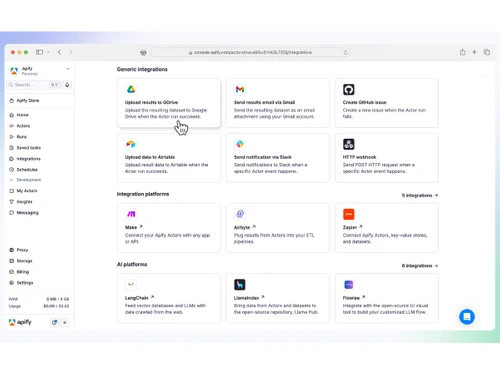
Task: Open the Upload data to Airtable card
Action: 169,158
